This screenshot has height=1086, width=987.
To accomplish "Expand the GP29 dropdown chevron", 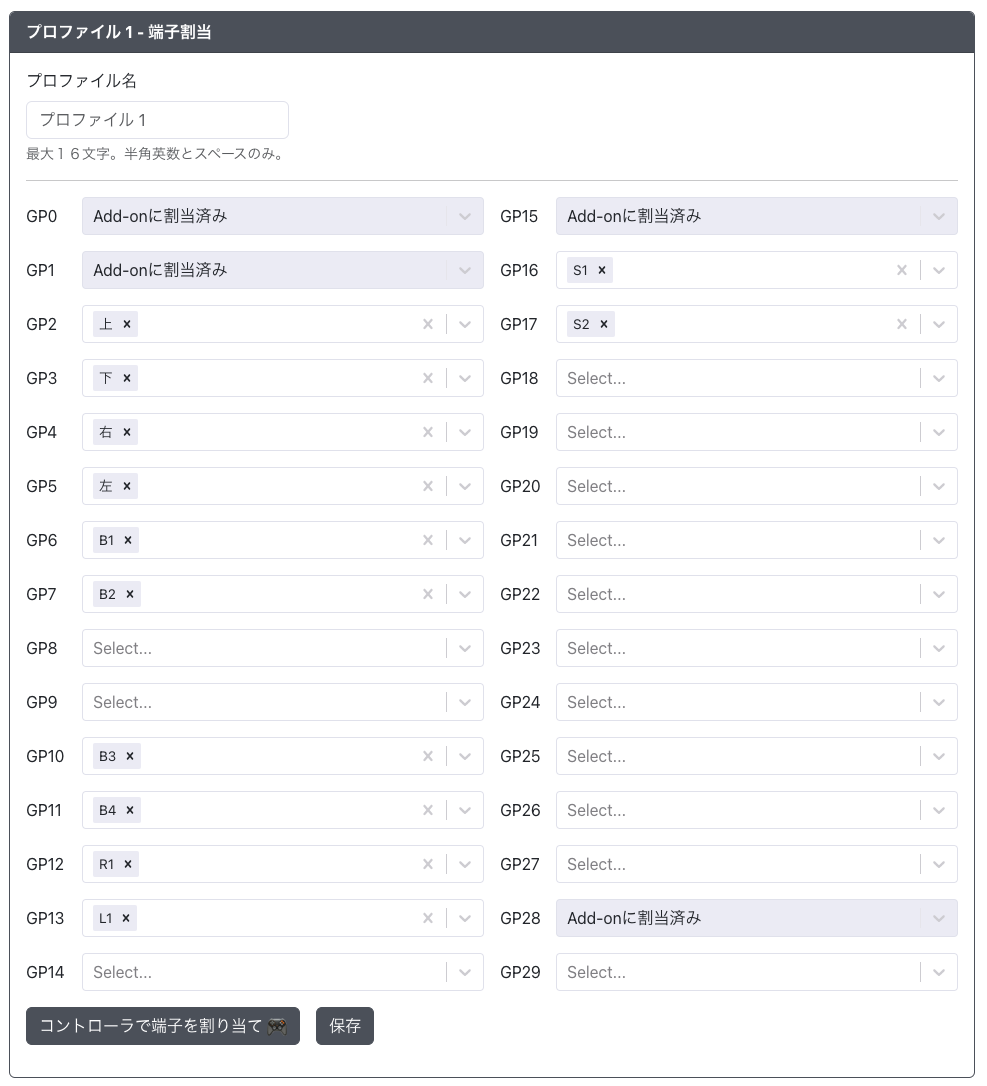I will [x=939, y=972].
